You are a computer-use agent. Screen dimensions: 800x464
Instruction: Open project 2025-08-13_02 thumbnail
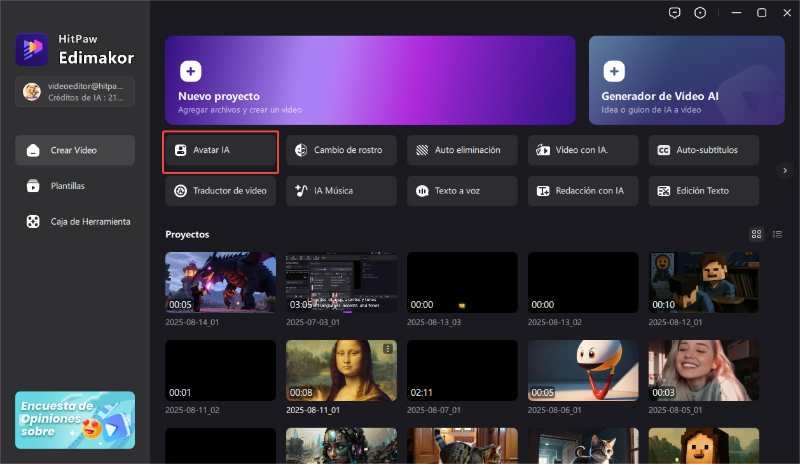point(583,282)
